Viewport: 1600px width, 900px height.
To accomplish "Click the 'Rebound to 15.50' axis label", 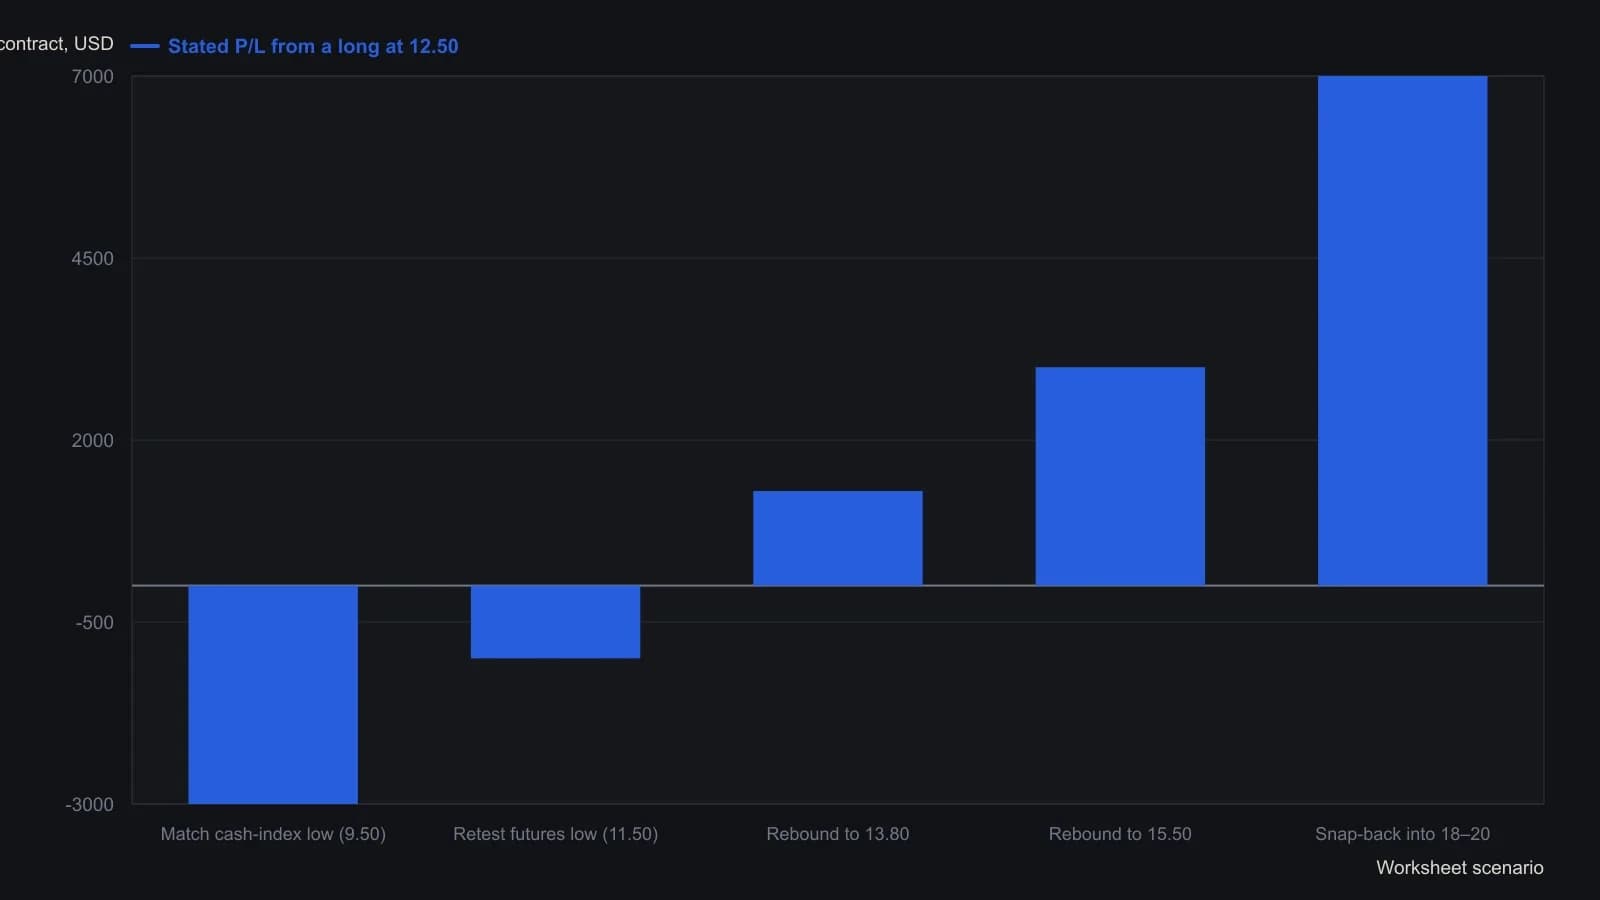I will (1120, 834).
